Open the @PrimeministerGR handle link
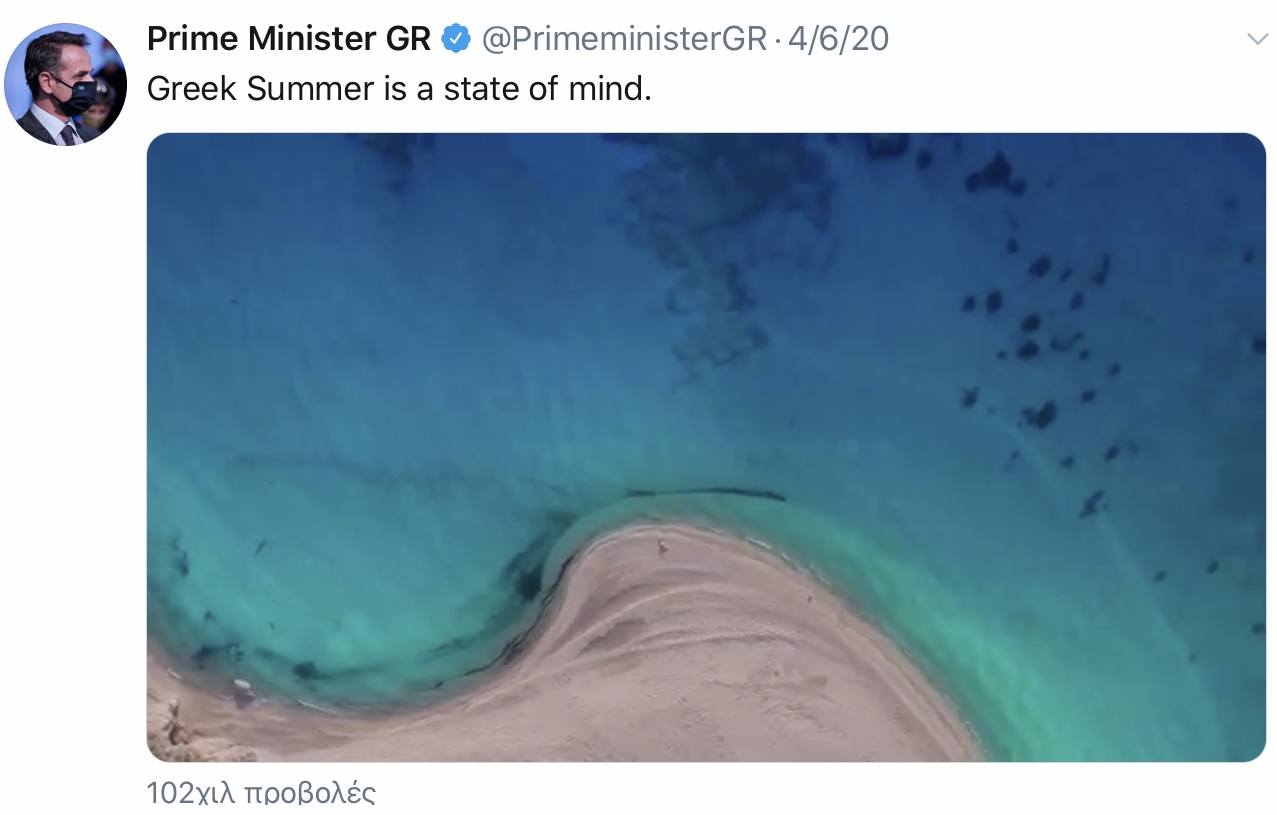 623,39
